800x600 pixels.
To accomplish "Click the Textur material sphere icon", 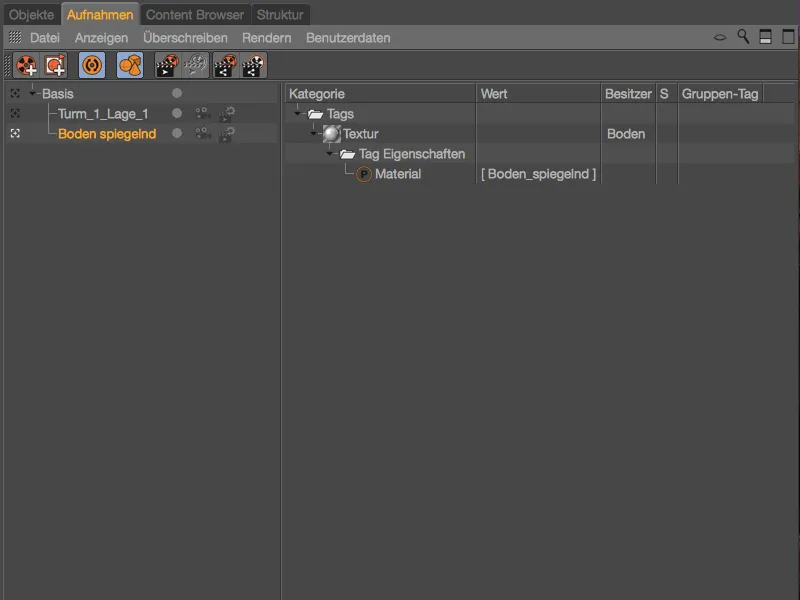I will (332, 134).
